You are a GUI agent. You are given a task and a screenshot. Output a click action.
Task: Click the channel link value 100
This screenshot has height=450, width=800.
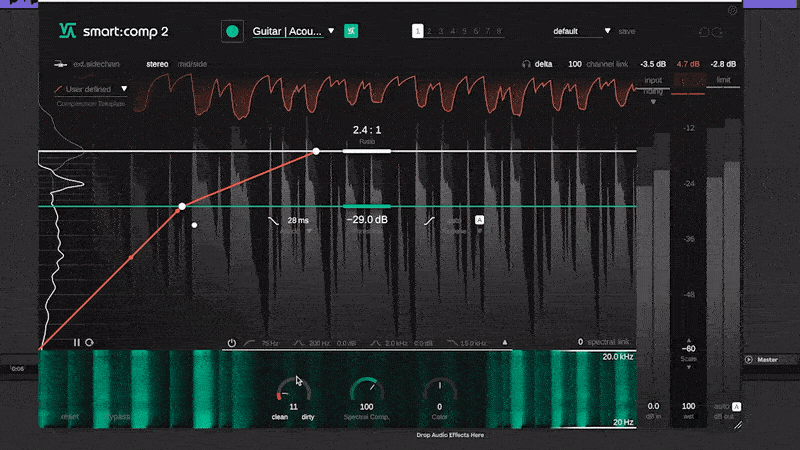[574, 64]
